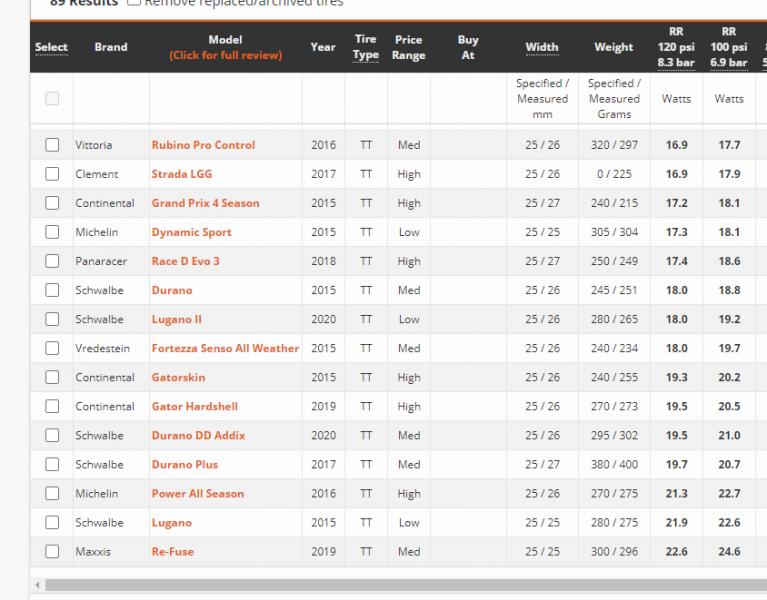Viewport: 767px width, 600px height.
Task: Click the Price Range column header
Action: click(408, 47)
